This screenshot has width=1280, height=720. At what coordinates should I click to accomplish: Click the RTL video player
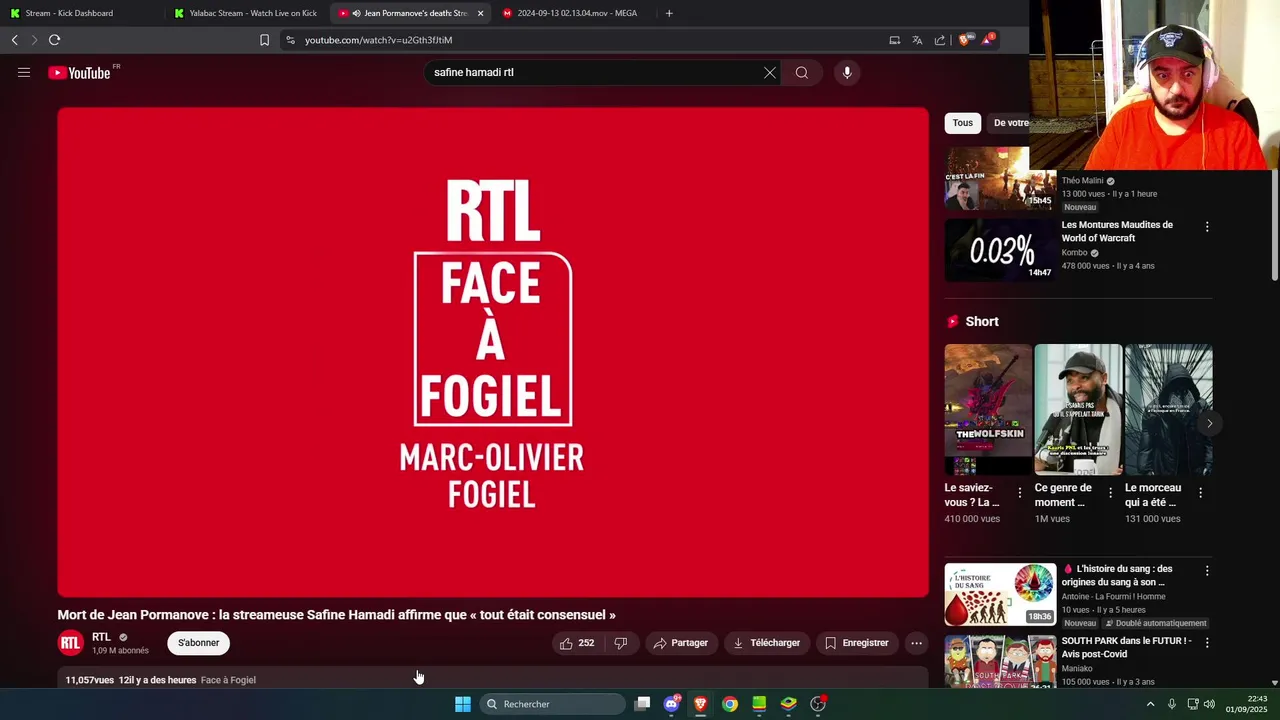pos(493,352)
